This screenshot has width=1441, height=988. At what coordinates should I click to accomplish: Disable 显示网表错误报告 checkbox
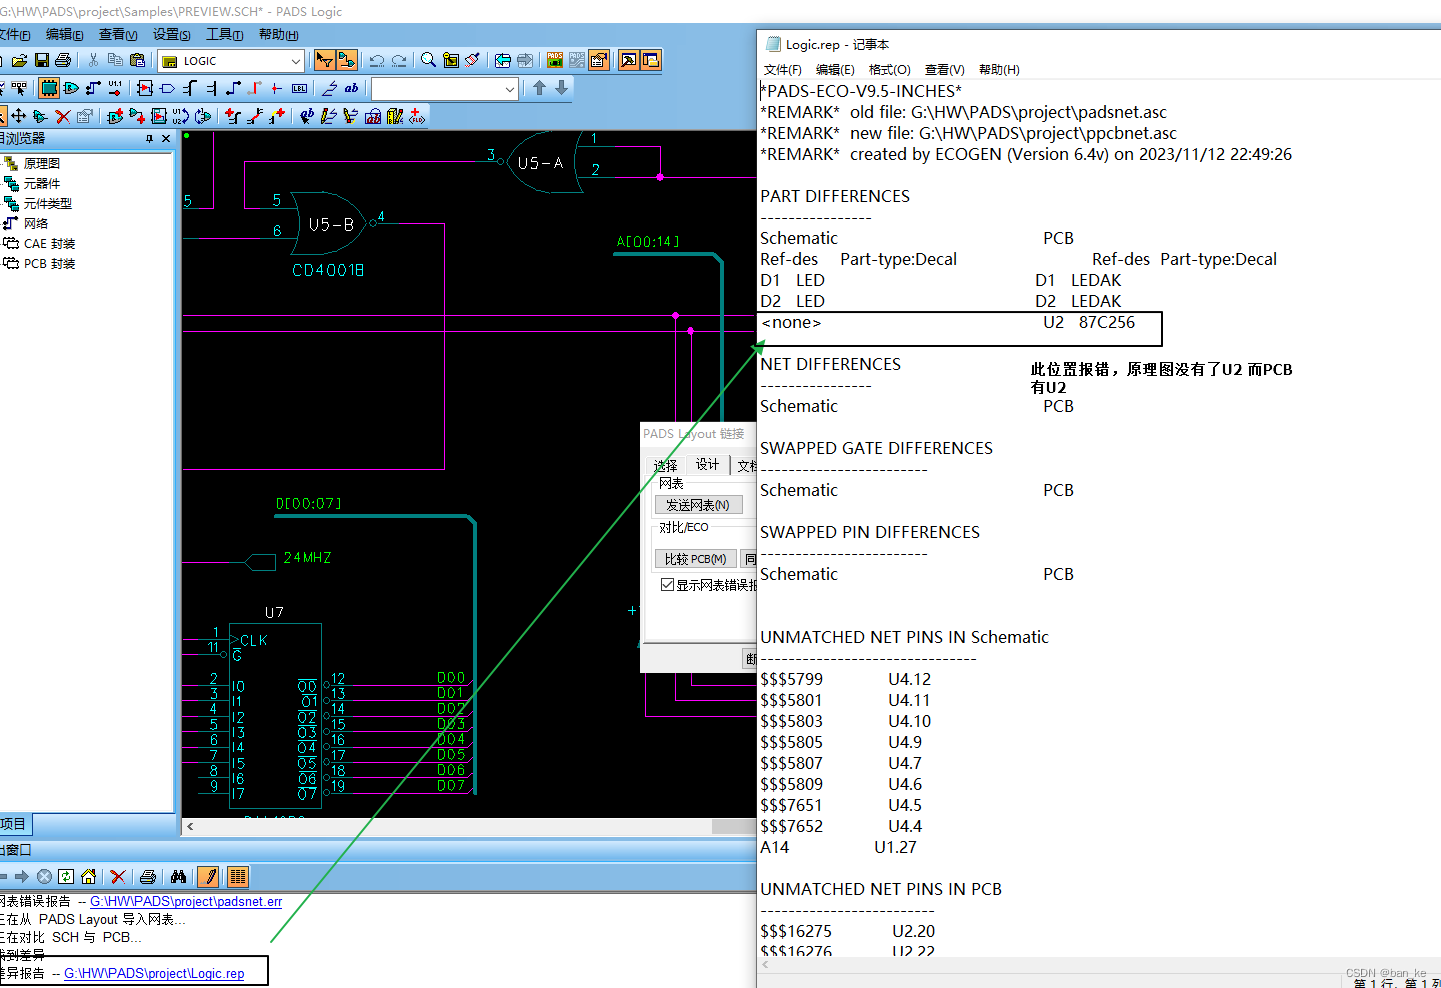tap(668, 585)
